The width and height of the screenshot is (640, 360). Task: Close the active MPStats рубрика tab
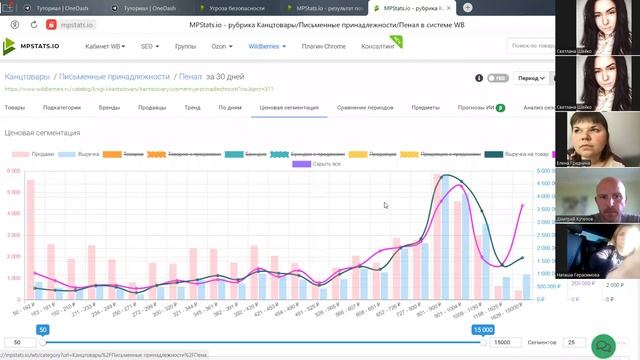[449, 8]
